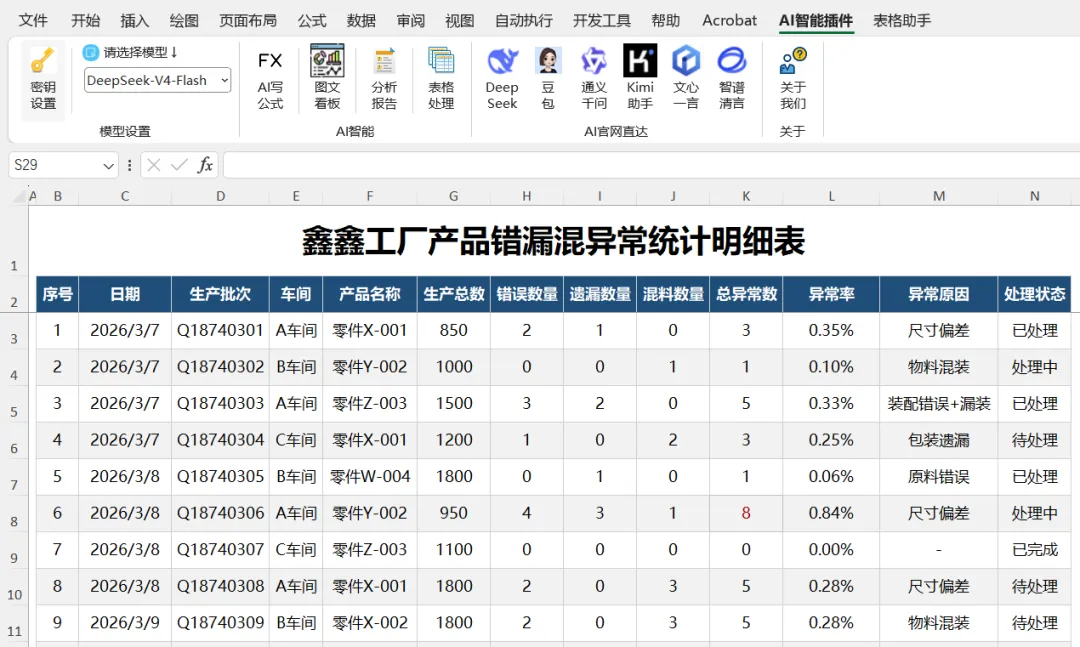Open the DeepSeek-V4-Flash model dropdown
The width and height of the screenshot is (1080, 647).
157,81
